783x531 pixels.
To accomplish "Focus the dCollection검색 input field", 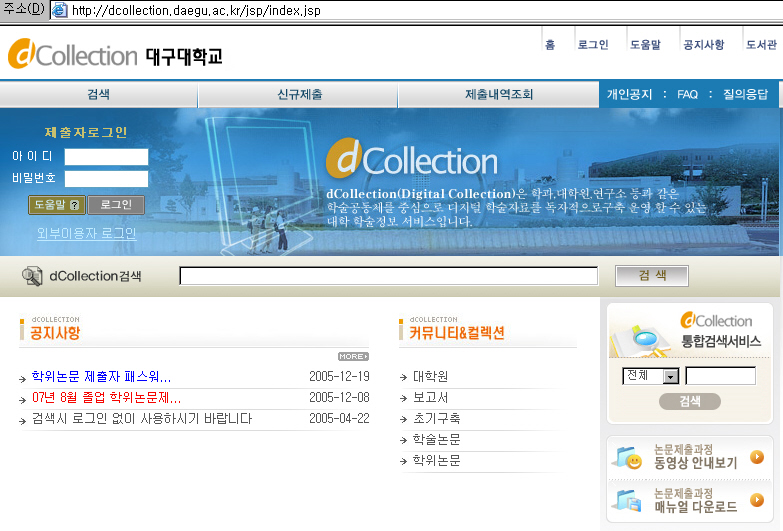I will pos(389,276).
